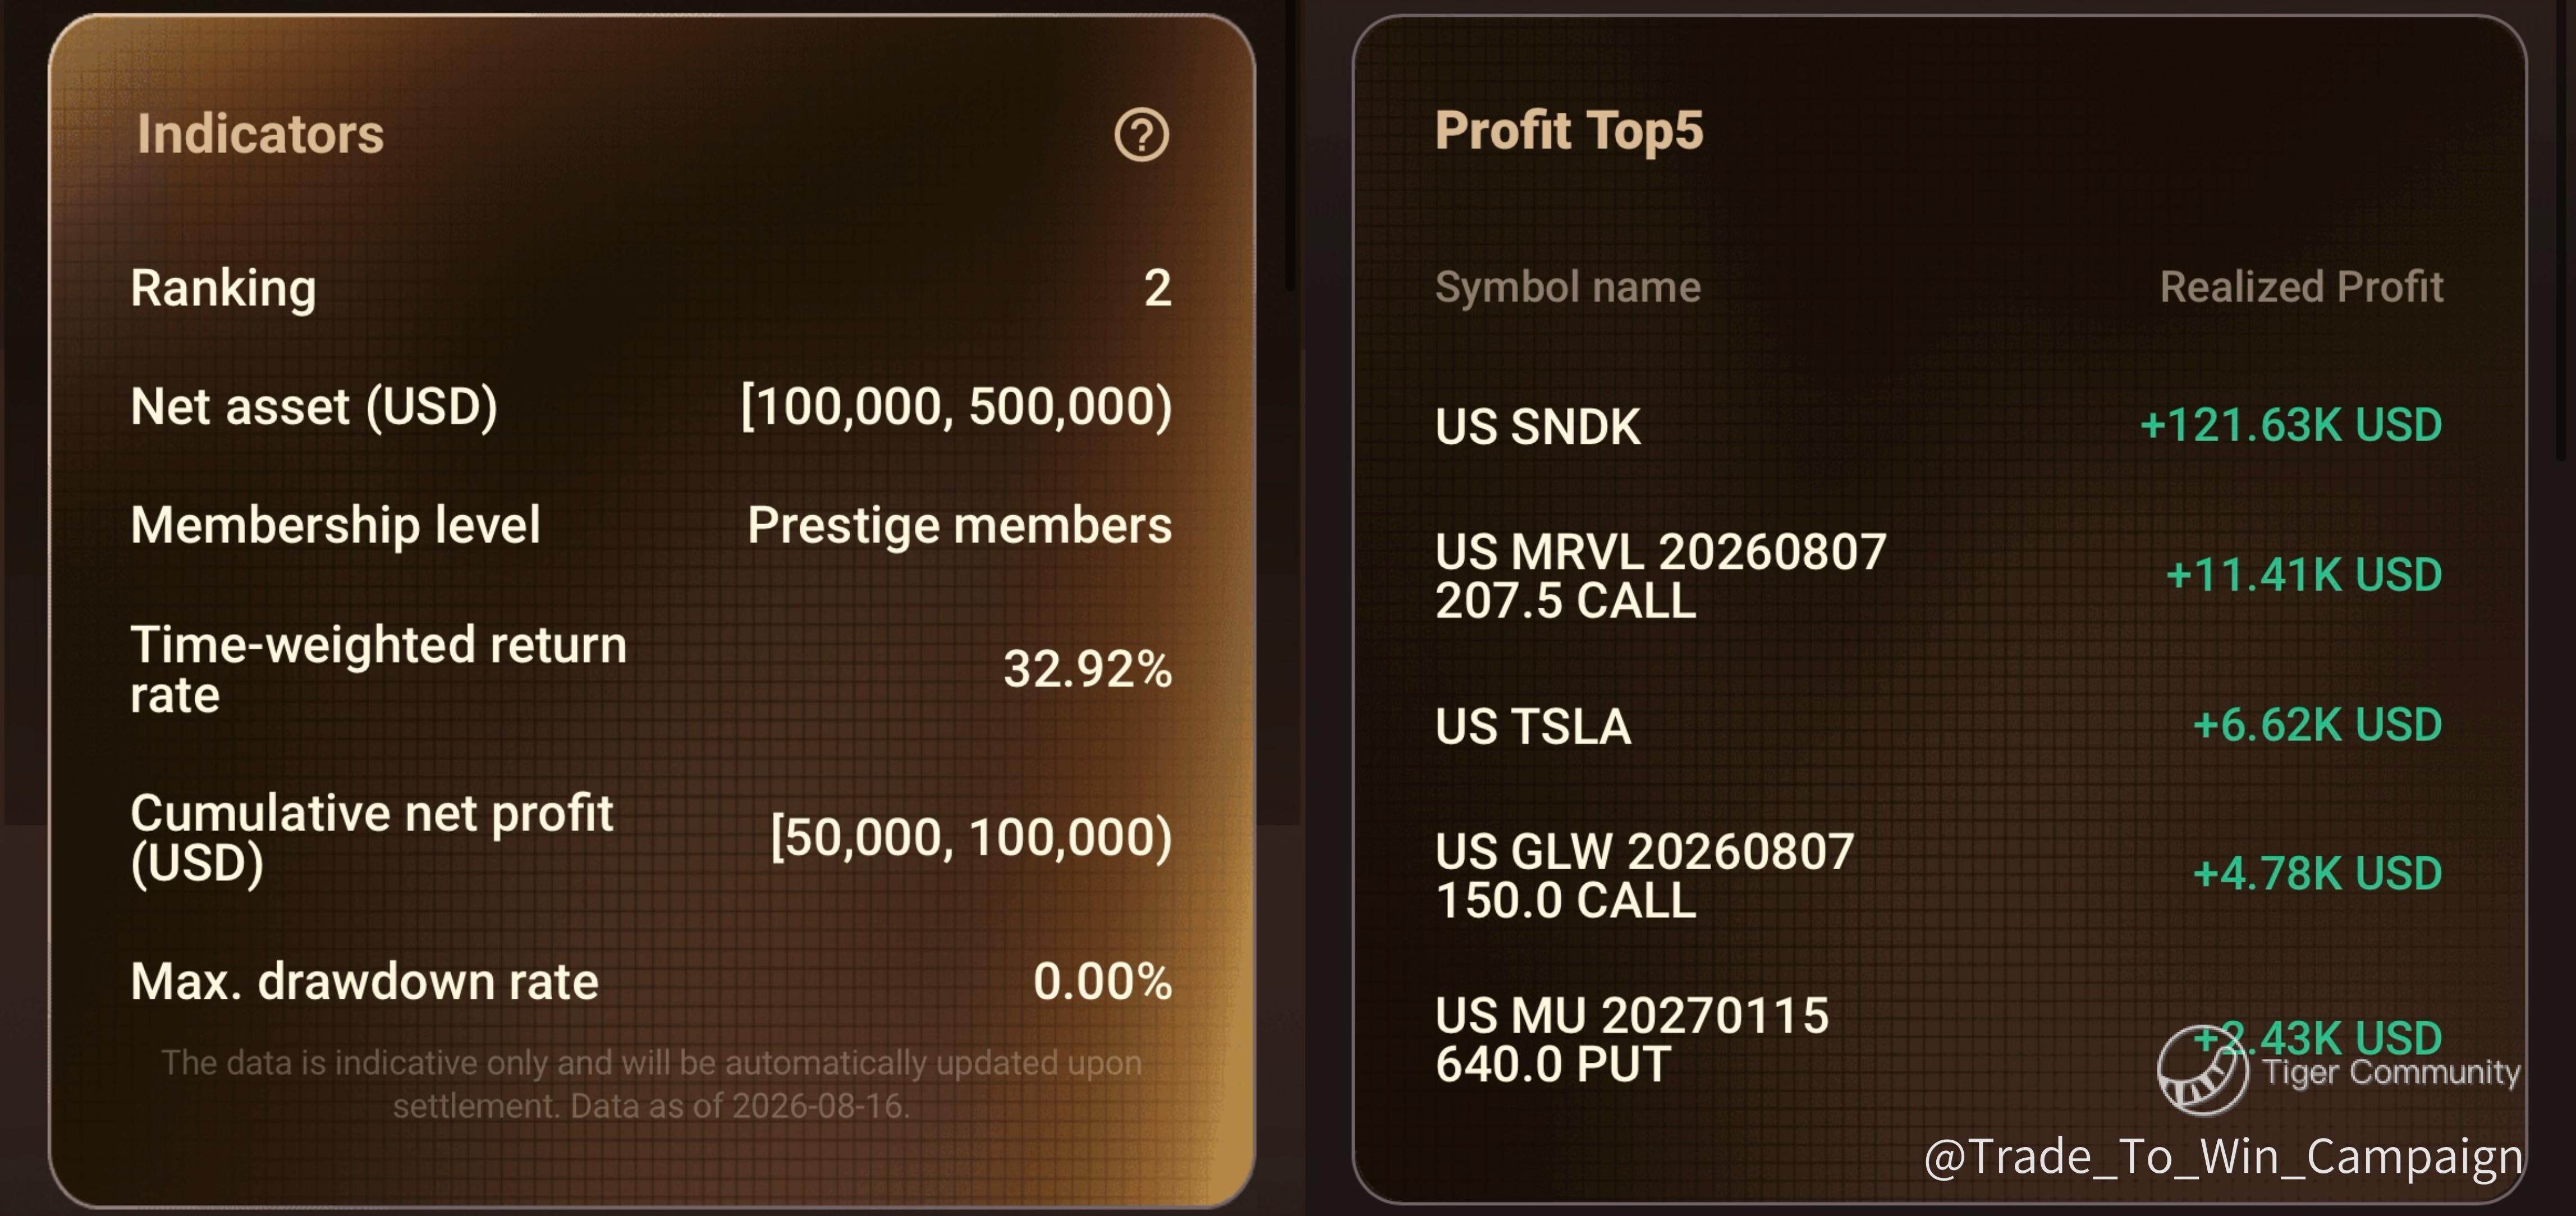Click the Max. drawdown rate 0.00% value
2576x1216 pixels.
1102,982
